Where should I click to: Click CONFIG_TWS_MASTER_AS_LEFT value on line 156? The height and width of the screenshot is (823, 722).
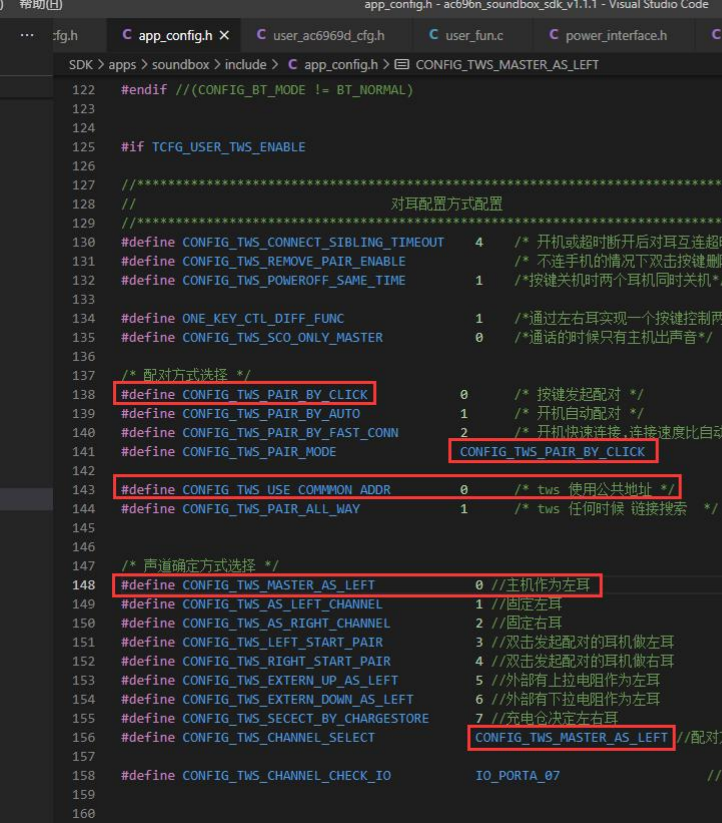pyautogui.click(x=571, y=737)
